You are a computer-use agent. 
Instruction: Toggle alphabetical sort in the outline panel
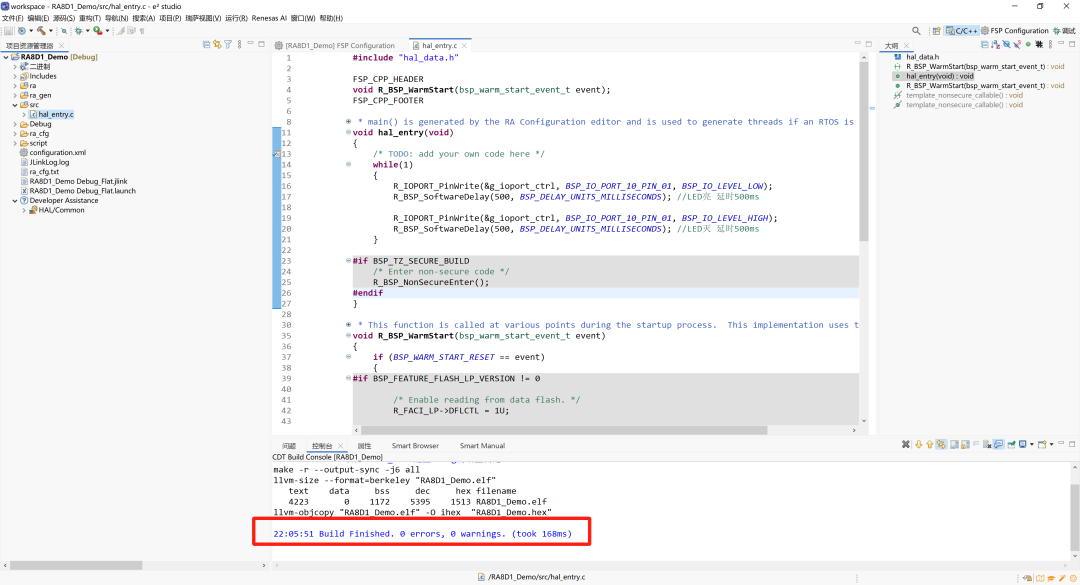[995, 45]
